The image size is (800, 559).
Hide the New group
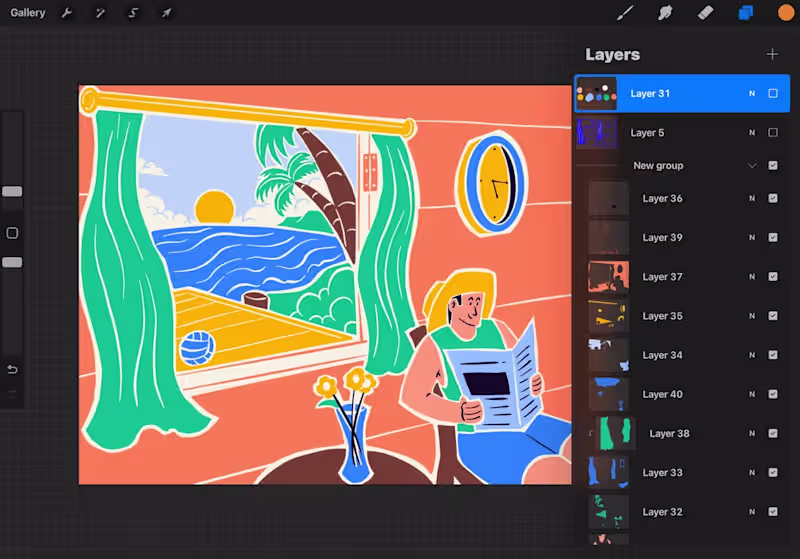coord(773,165)
